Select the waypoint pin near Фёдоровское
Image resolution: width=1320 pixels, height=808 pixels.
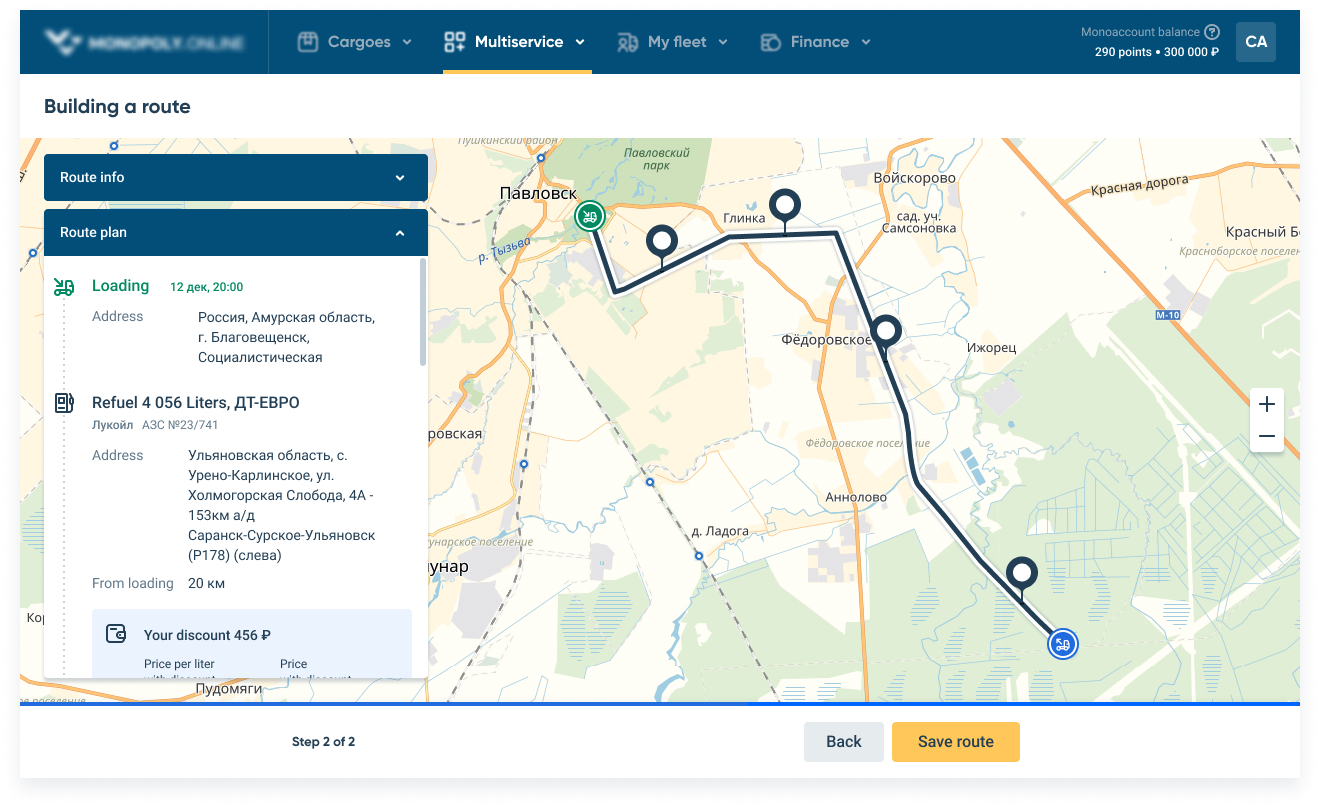tap(886, 331)
